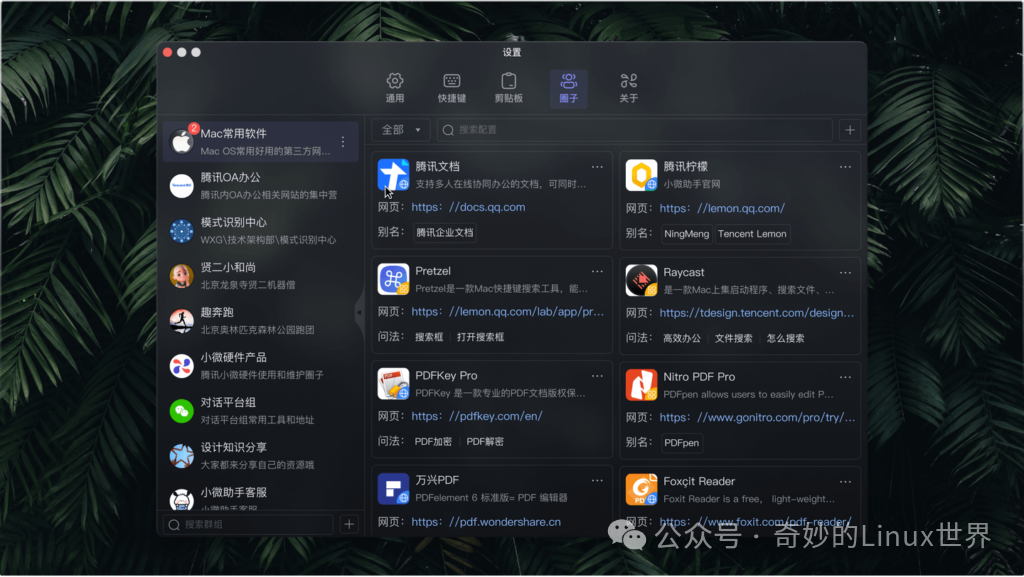
Task: Open the tdesign.tencent.com link
Action: 756,313
